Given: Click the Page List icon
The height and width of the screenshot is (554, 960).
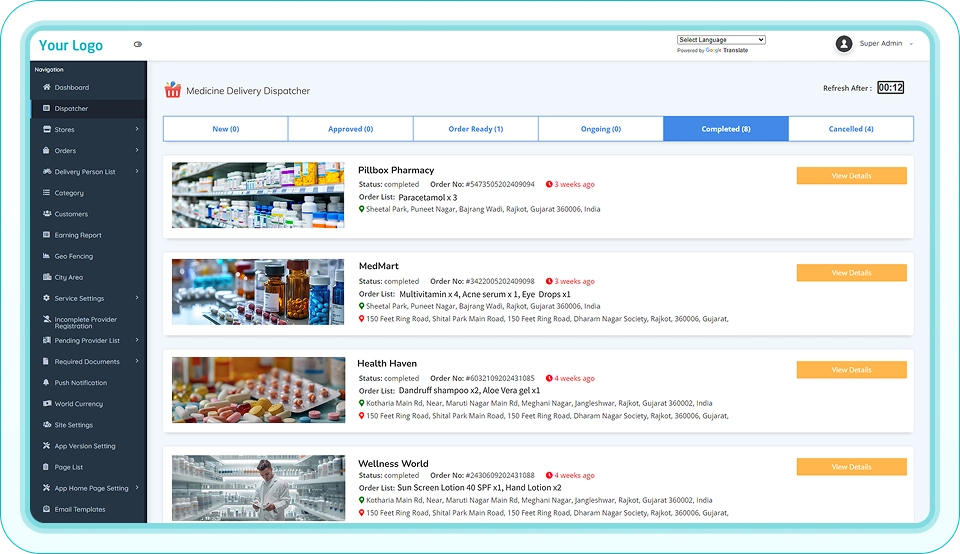Looking at the screenshot, I should tap(47, 467).
